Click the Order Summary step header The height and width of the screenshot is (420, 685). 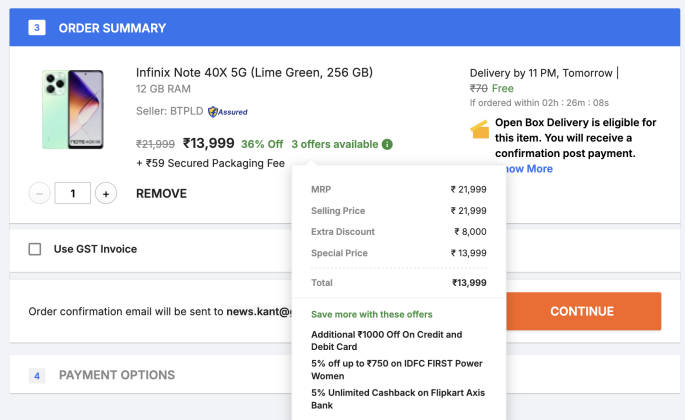(x=106, y=27)
